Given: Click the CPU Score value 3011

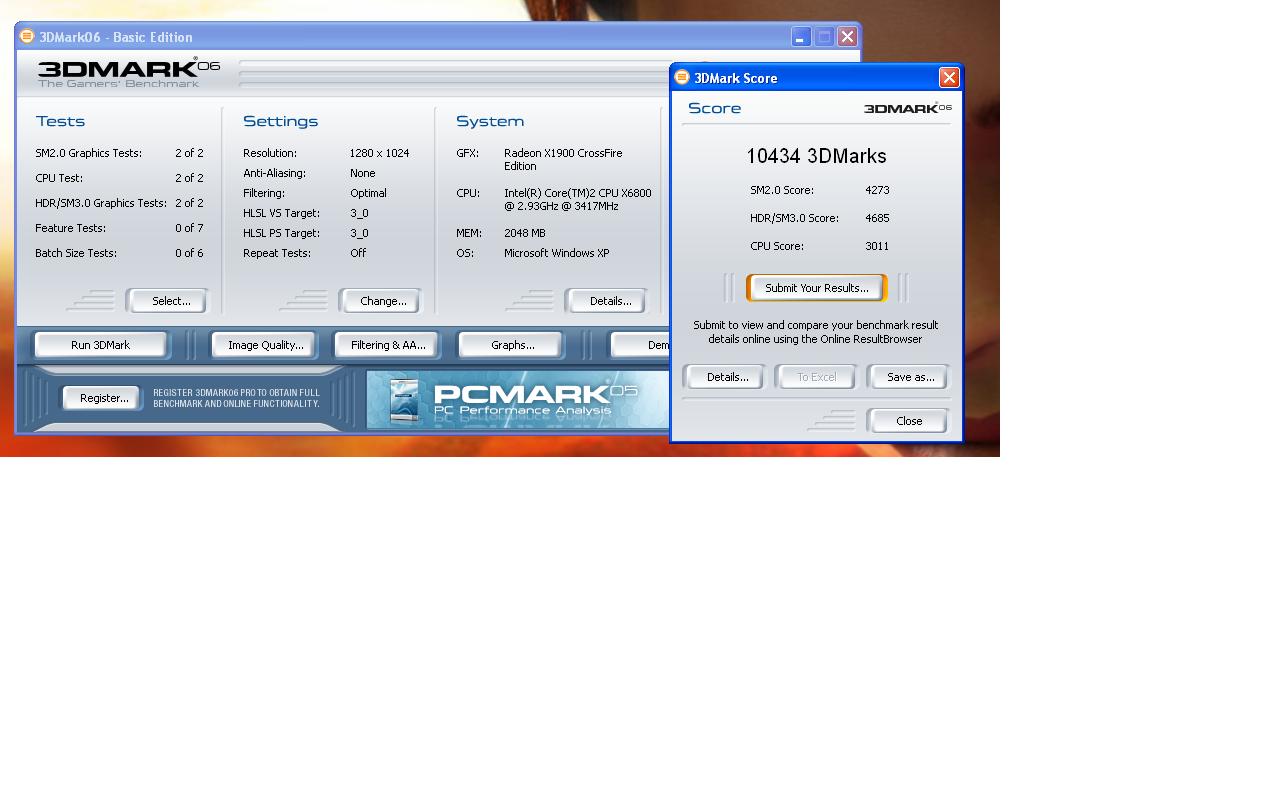Looking at the screenshot, I should 877,246.
